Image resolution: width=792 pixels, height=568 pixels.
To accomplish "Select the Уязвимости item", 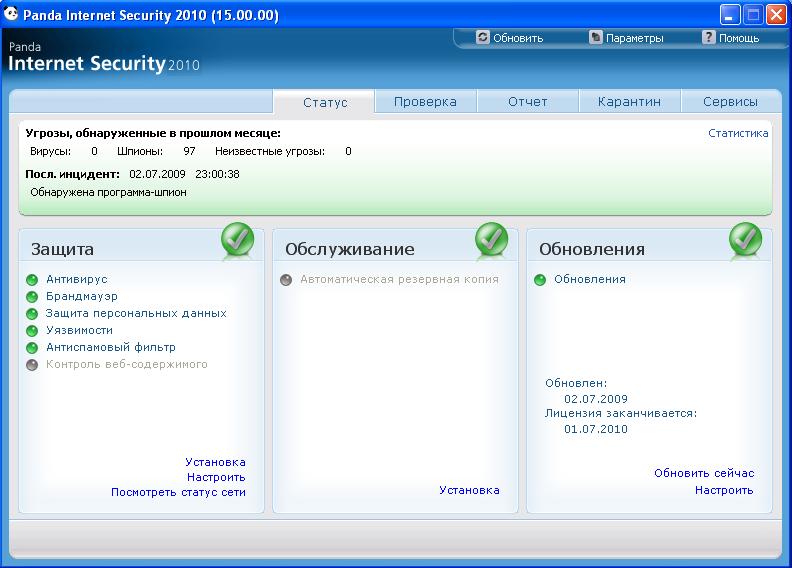I will coord(79,330).
